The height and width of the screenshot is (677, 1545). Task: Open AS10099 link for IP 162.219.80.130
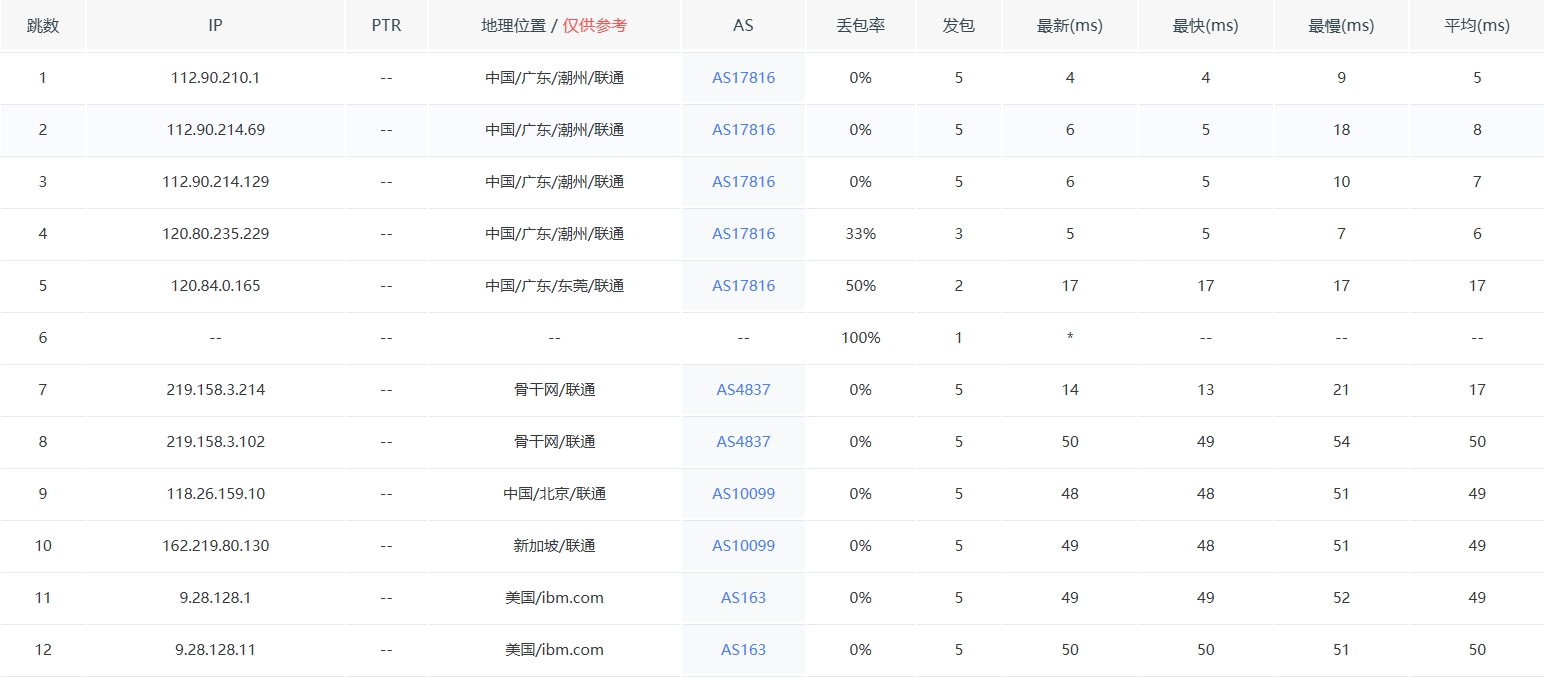pyautogui.click(x=743, y=545)
